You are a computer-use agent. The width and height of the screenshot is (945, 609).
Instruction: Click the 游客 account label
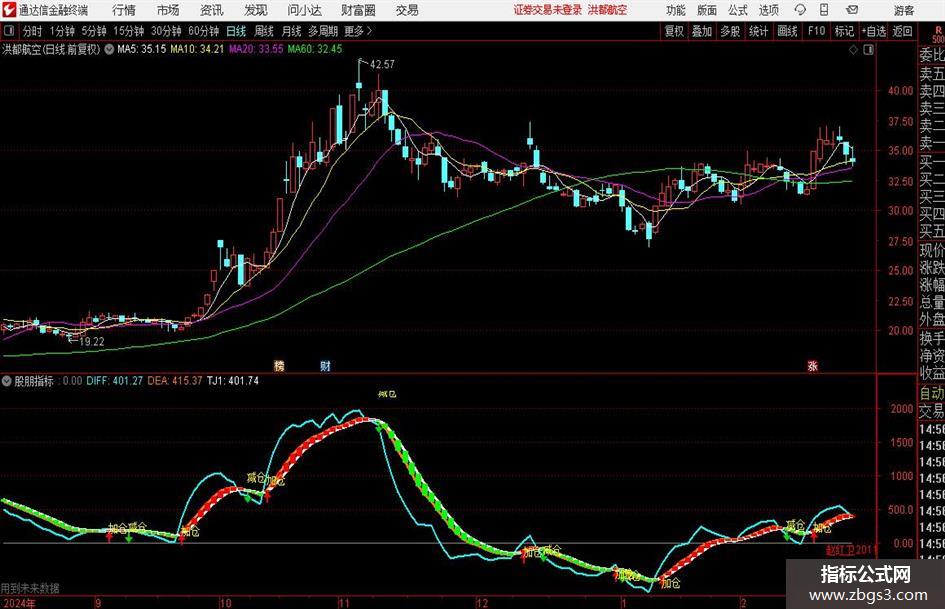pos(903,10)
